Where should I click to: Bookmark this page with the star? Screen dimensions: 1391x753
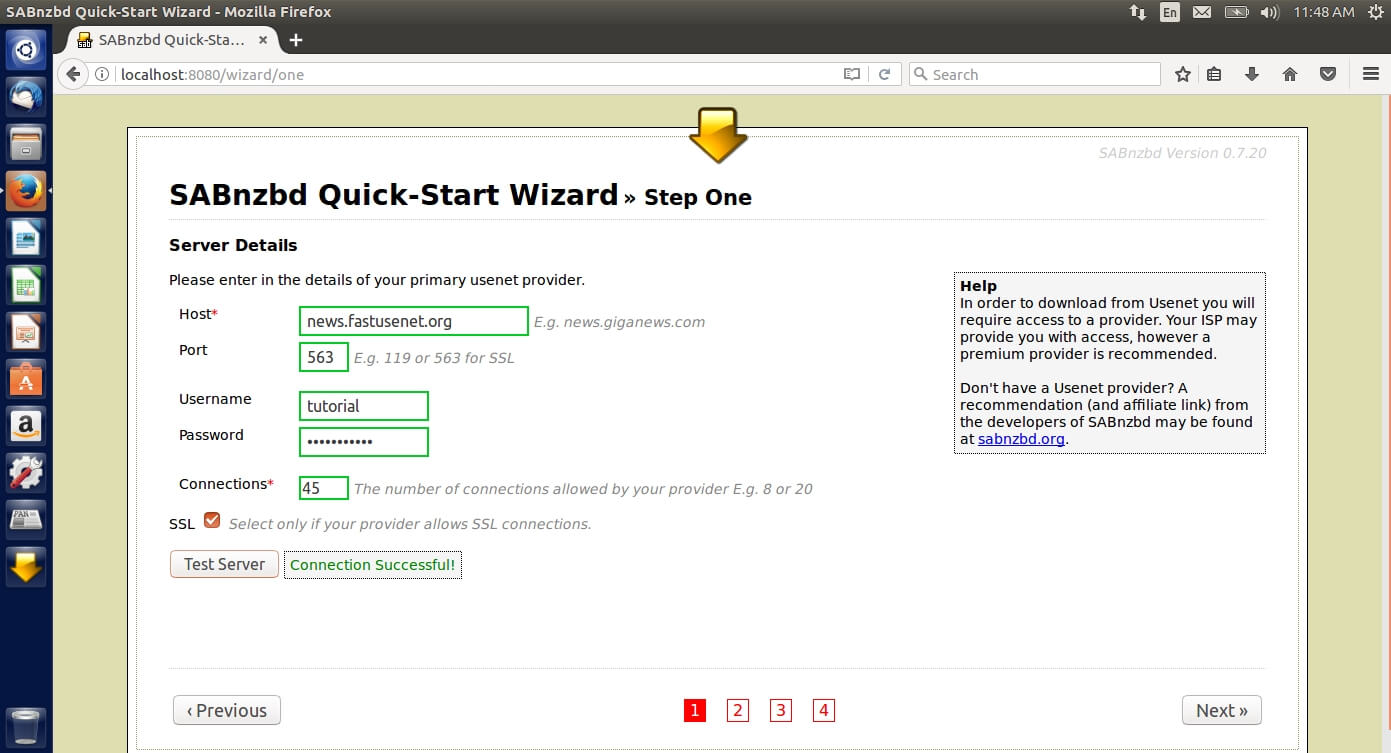tap(1183, 74)
